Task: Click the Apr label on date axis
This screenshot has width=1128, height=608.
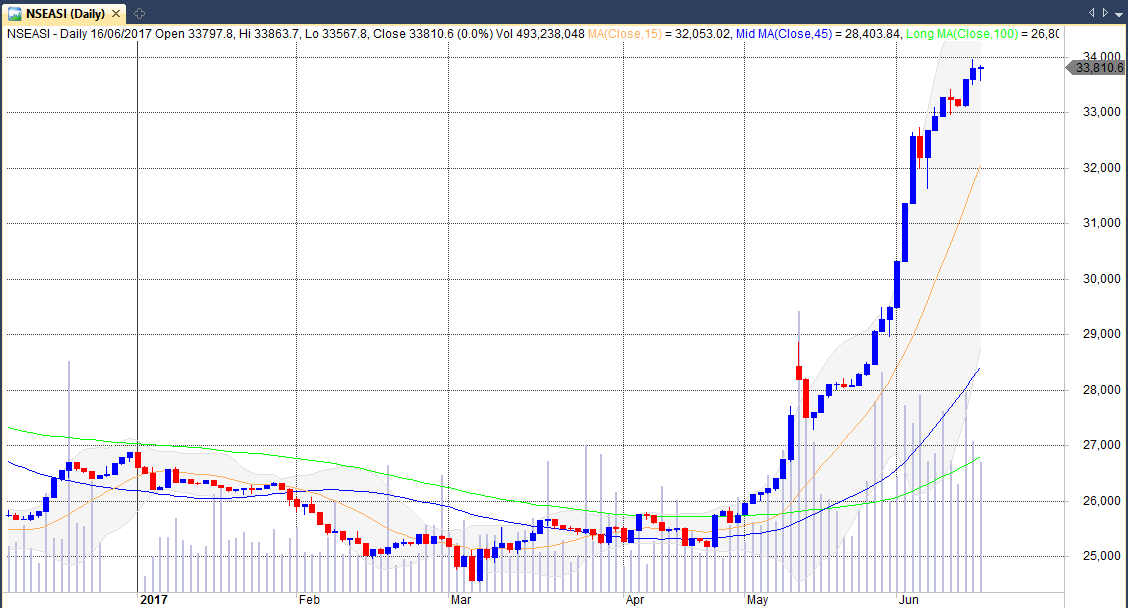Action: 634,600
